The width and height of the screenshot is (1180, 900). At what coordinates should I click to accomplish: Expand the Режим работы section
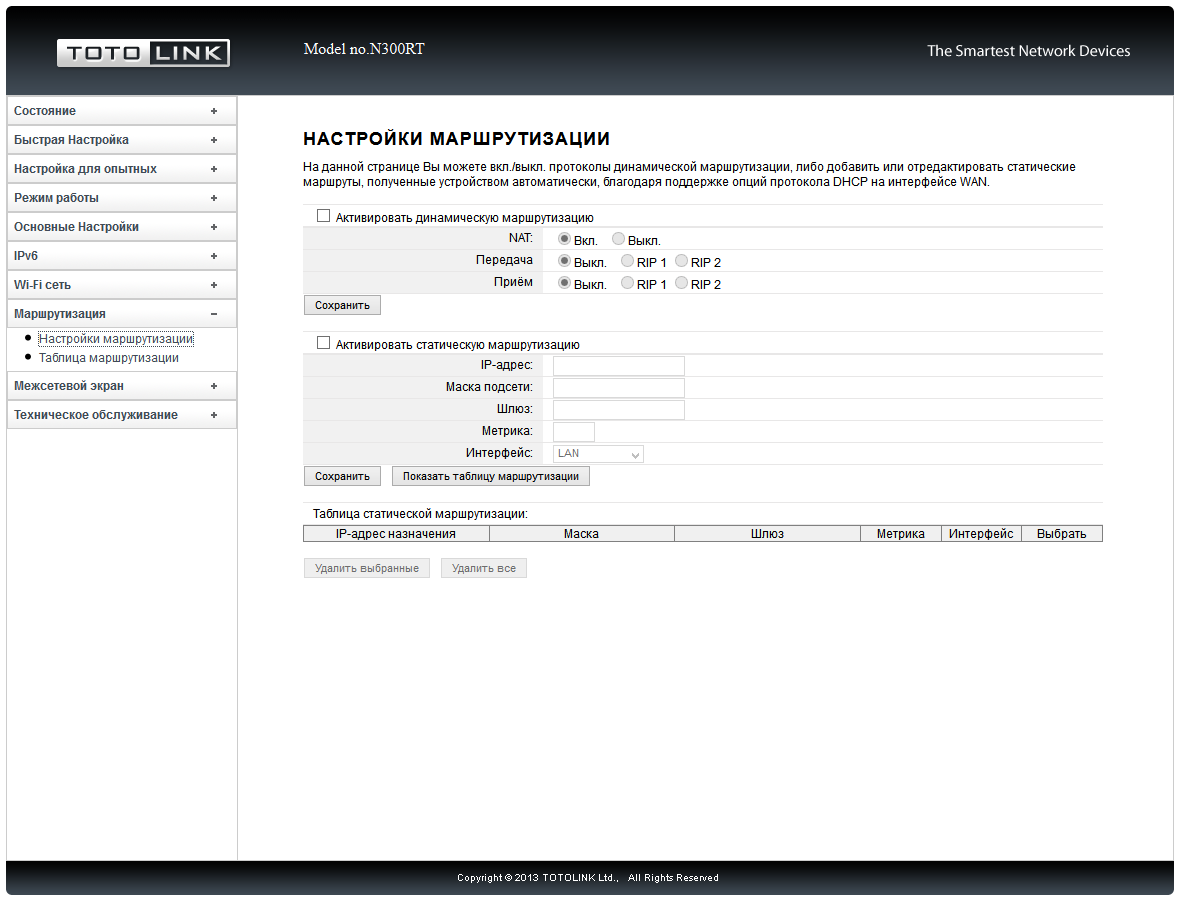pos(121,198)
